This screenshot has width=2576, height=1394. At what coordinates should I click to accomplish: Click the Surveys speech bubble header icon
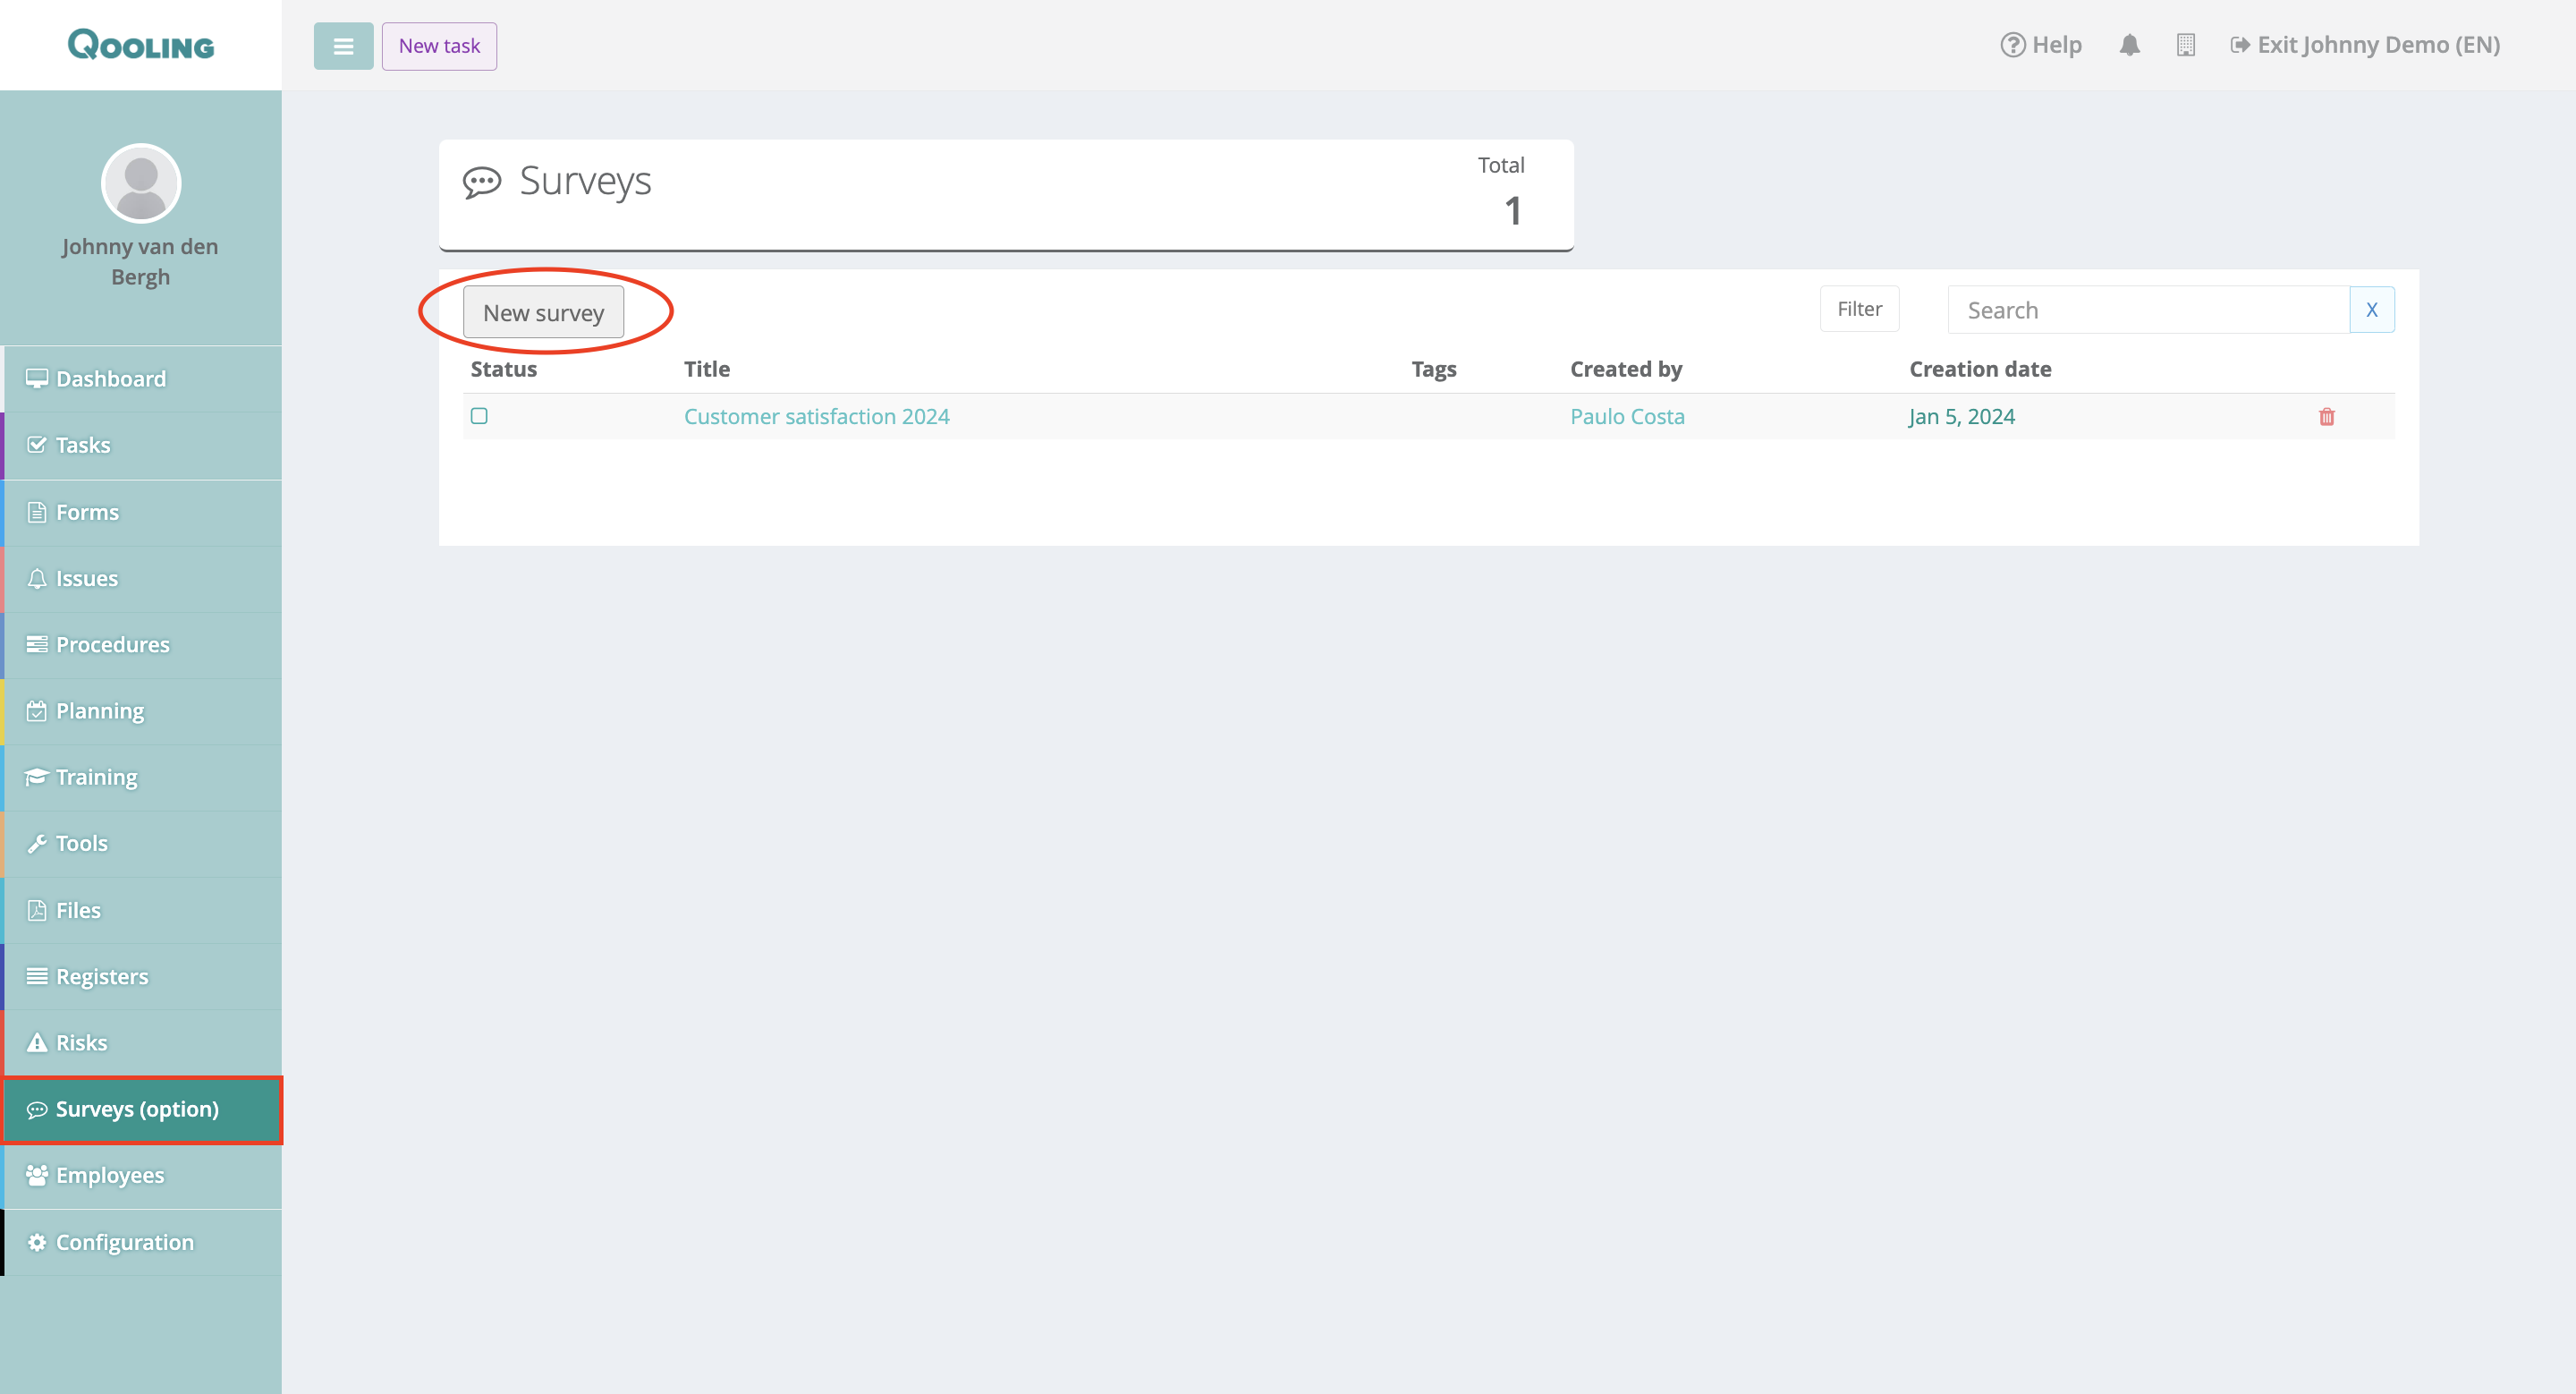pos(481,182)
